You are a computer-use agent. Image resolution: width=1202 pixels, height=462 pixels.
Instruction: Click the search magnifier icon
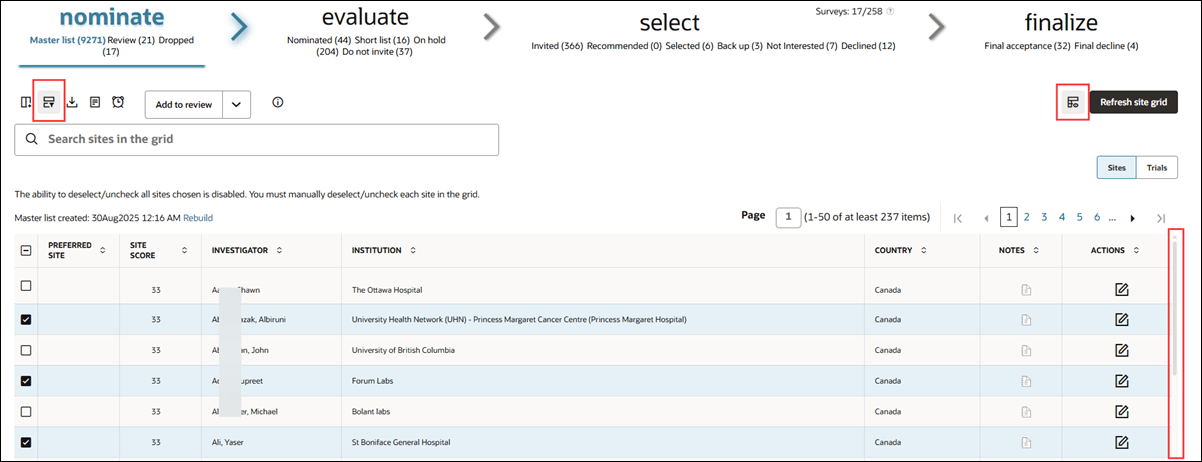coord(31,139)
